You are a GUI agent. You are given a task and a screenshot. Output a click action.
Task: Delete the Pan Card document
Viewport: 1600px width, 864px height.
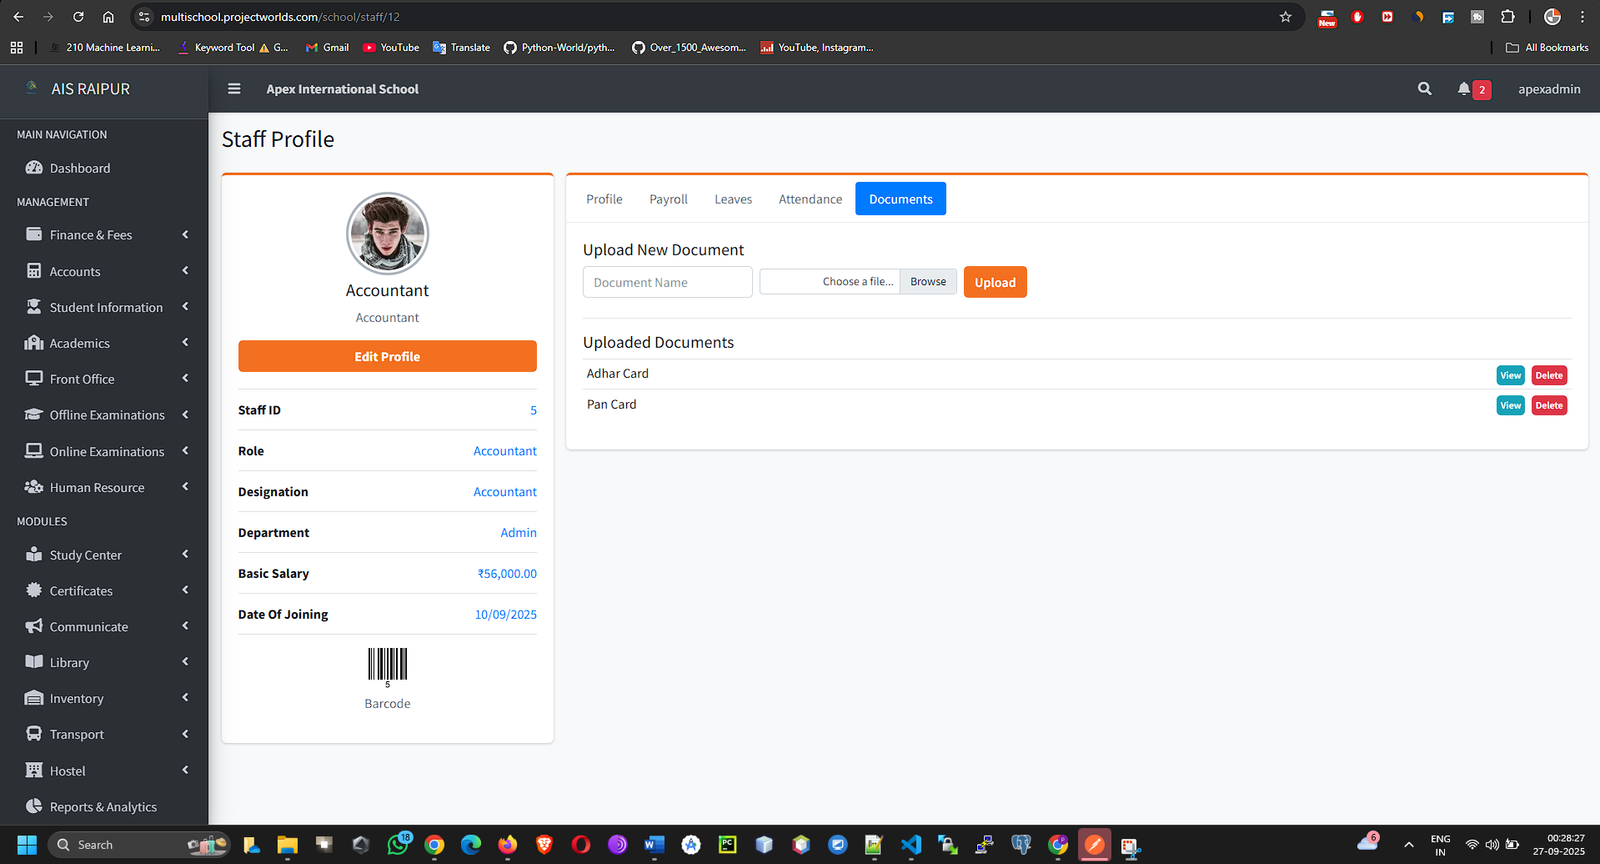[x=1548, y=405]
